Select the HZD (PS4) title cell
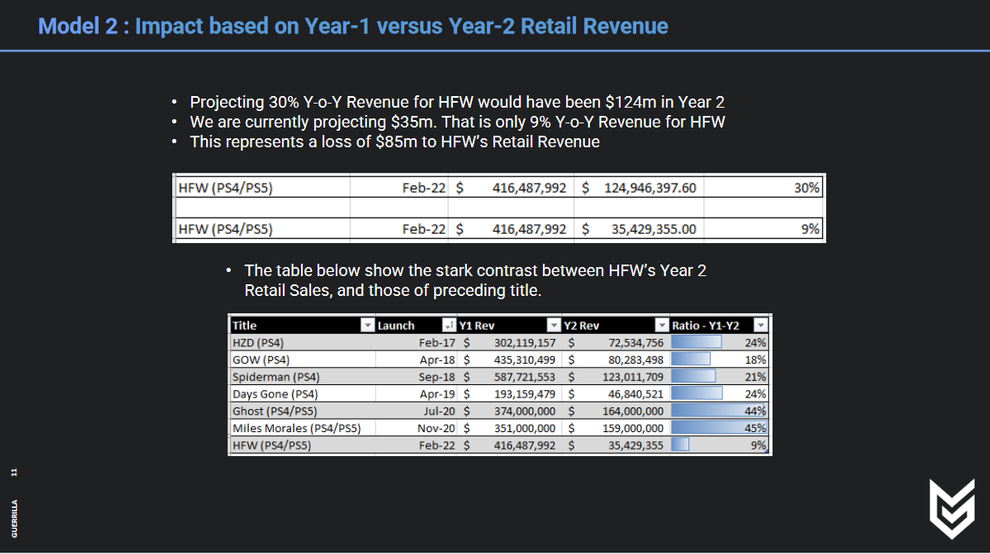Screen dimensions: 990x554 click(x=302, y=342)
